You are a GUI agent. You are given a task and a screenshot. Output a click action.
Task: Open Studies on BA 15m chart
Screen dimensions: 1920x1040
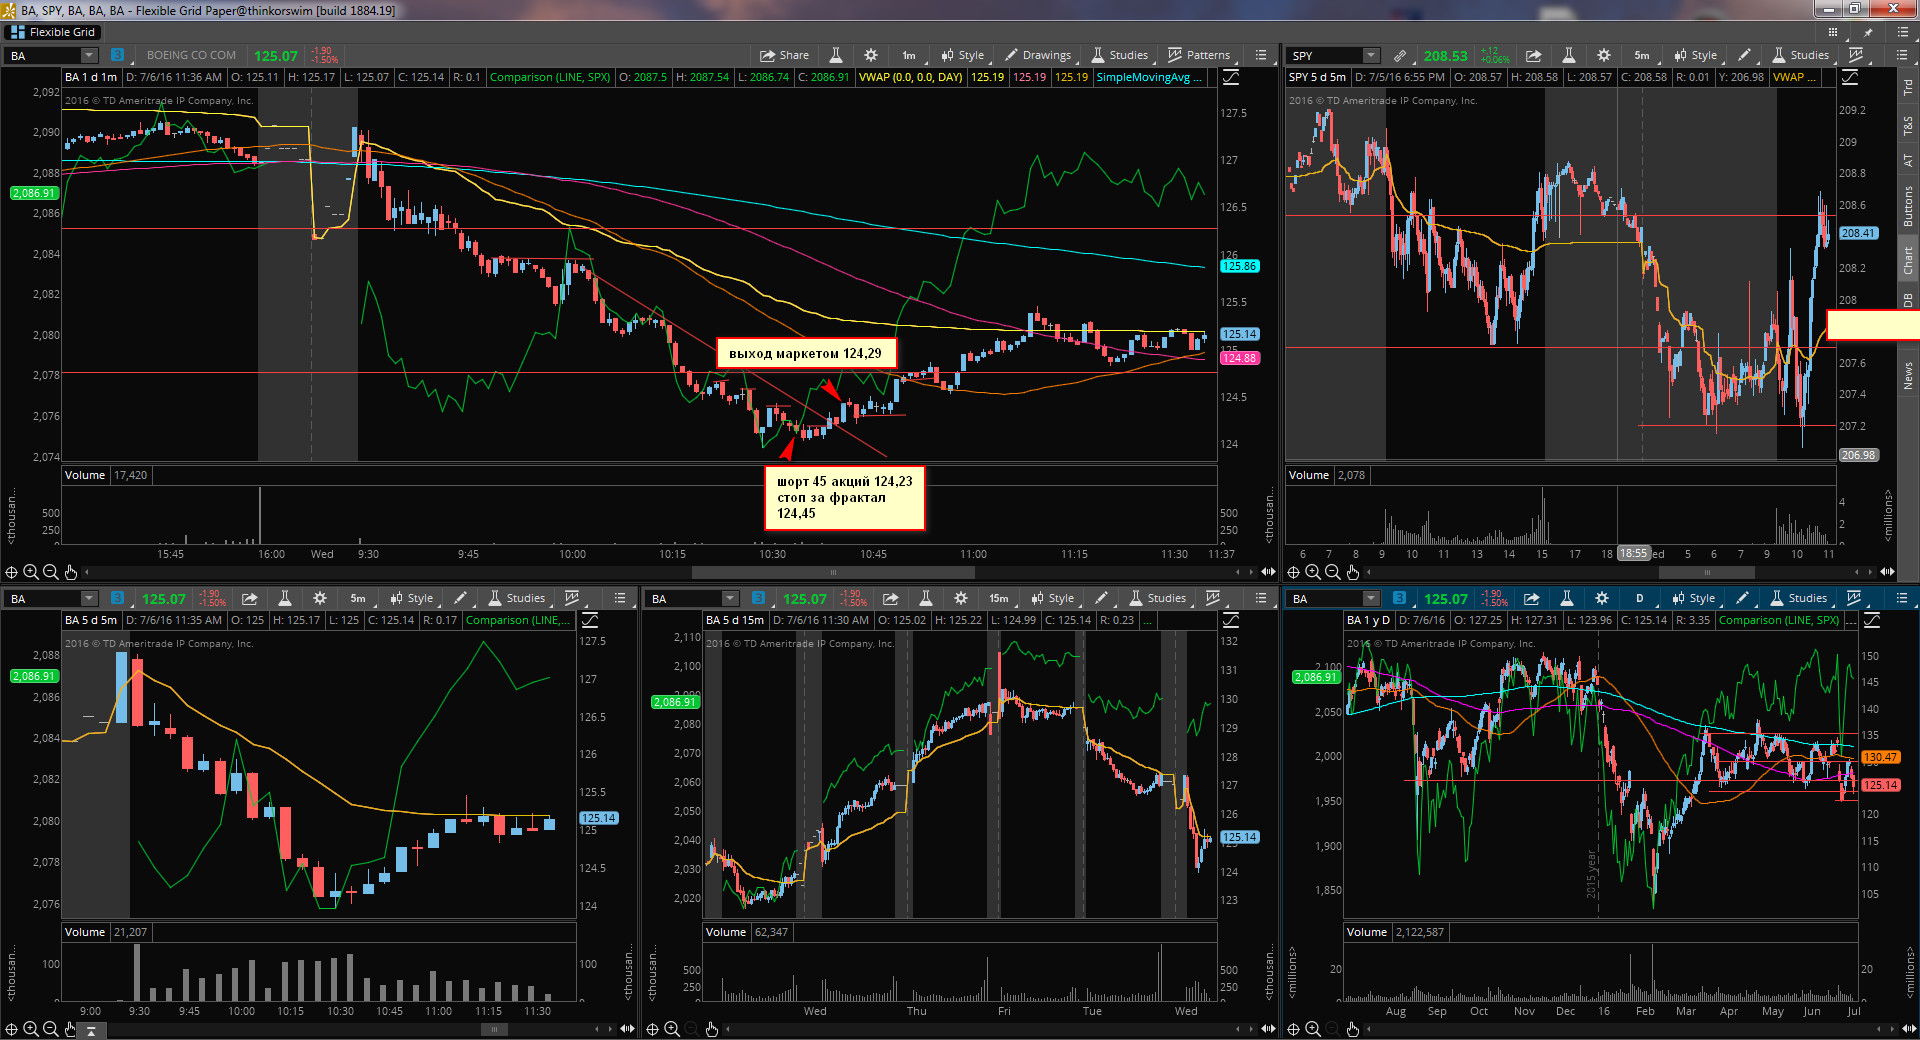tap(1158, 598)
